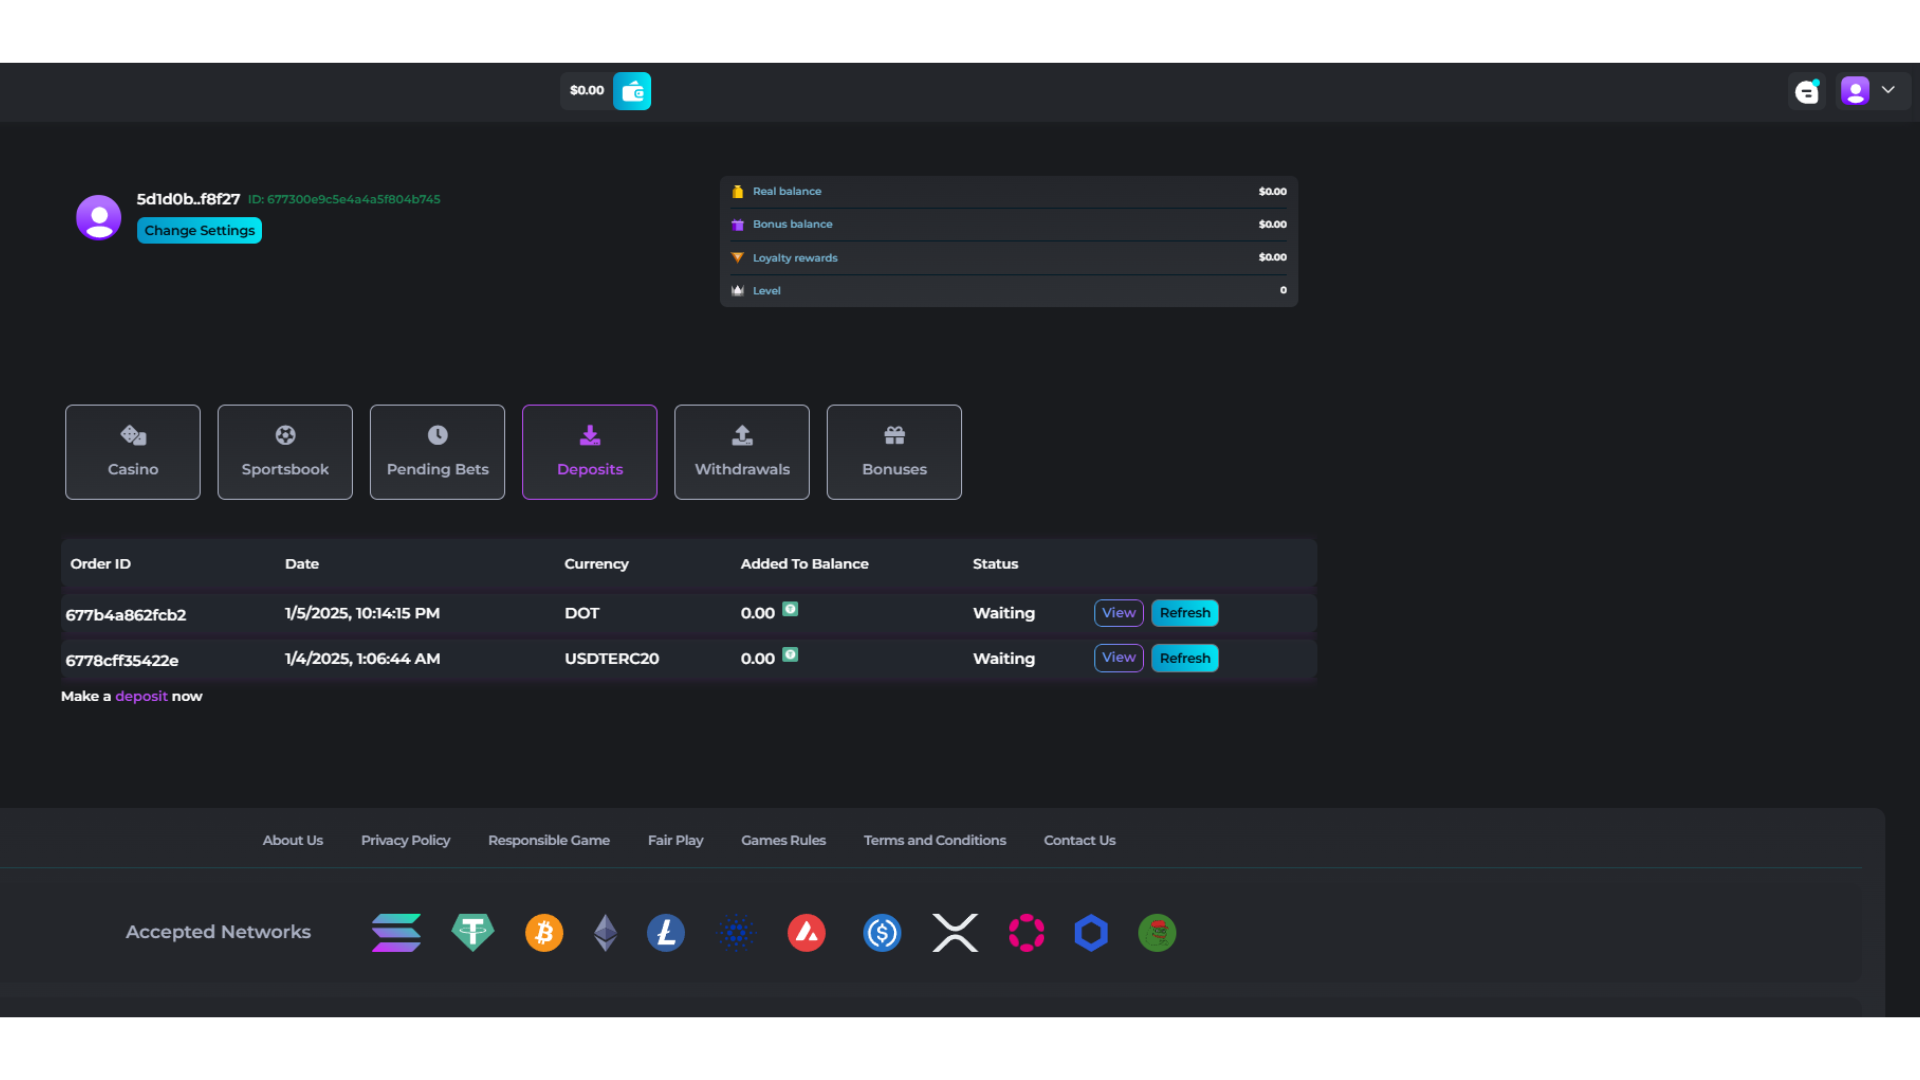This screenshot has height=1080, width=1920.
Task: Refresh the USDTERC20 deposit status
Action: coord(1184,658)
